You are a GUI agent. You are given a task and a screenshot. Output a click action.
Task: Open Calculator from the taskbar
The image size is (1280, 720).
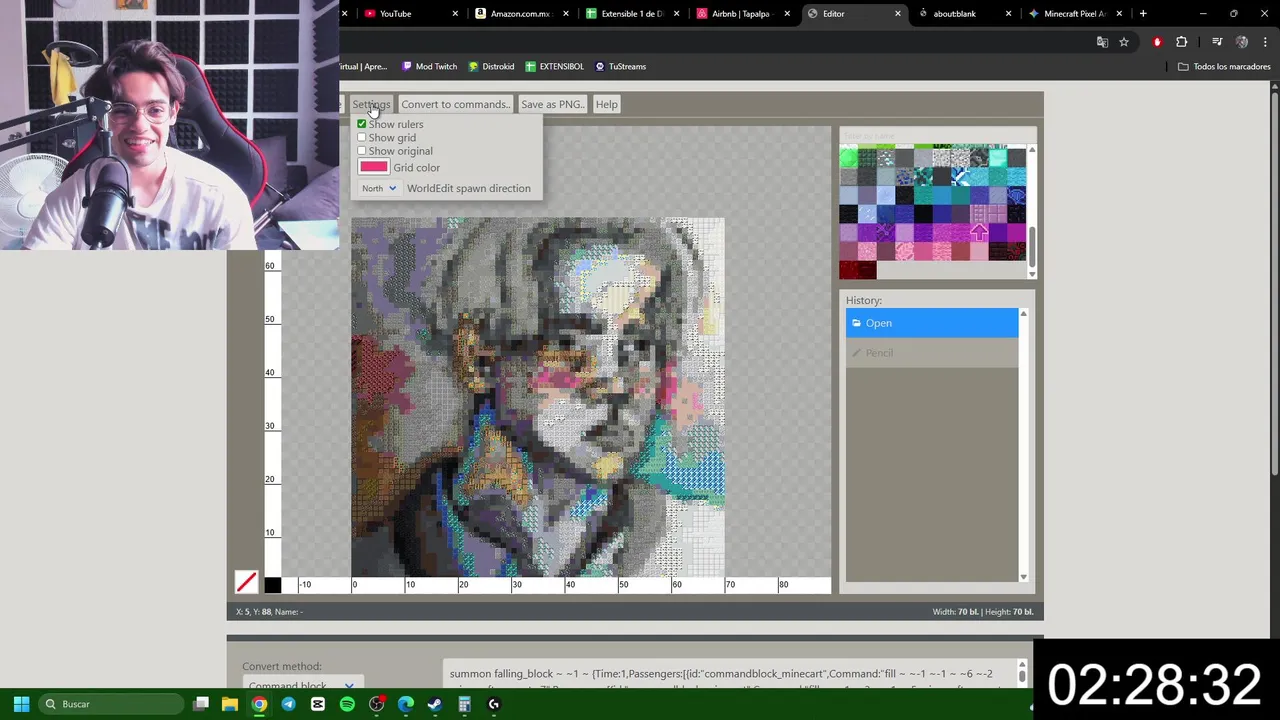pos(464,704)
